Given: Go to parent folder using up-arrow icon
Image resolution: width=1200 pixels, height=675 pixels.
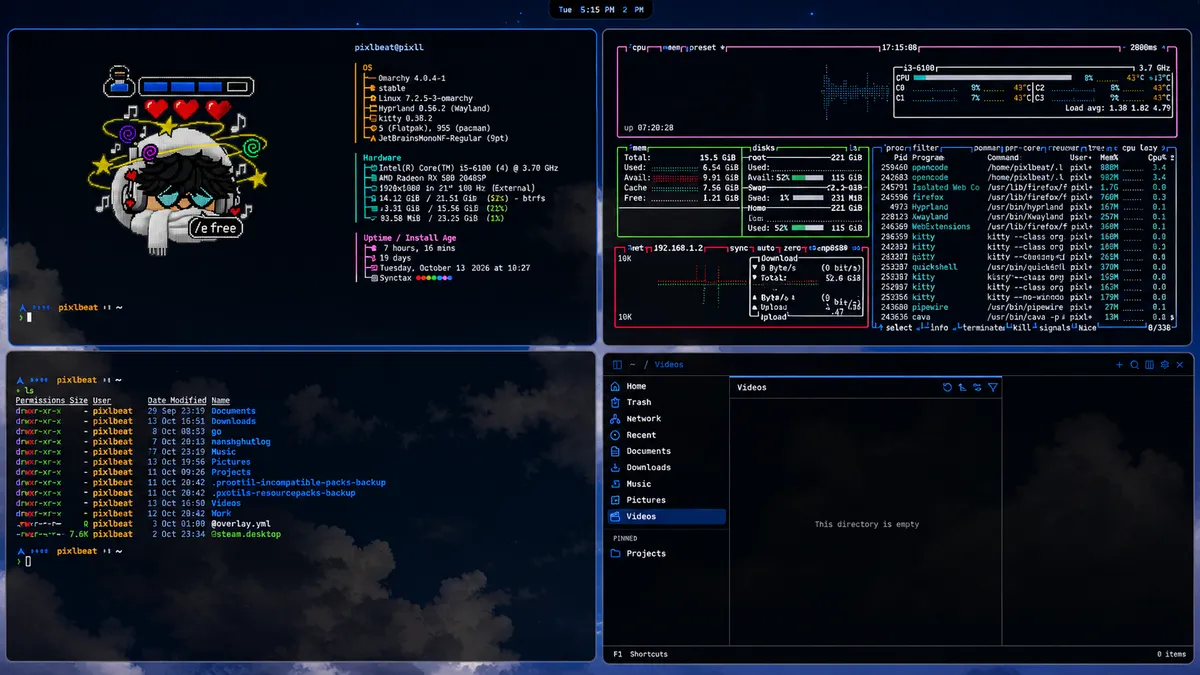Looking at the screenshot, I should [x=962, y=387].
